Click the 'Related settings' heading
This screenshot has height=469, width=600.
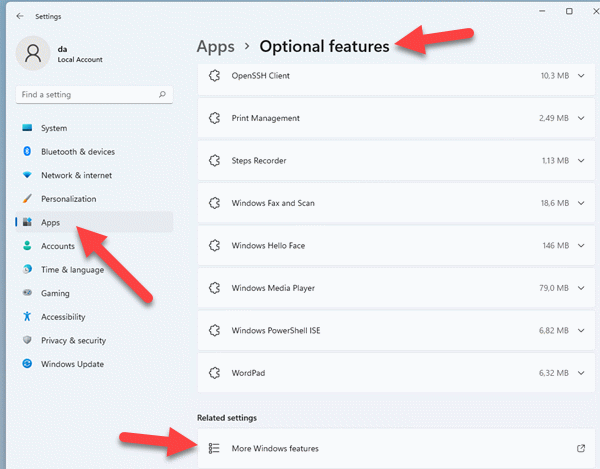(x=227, y=418)
